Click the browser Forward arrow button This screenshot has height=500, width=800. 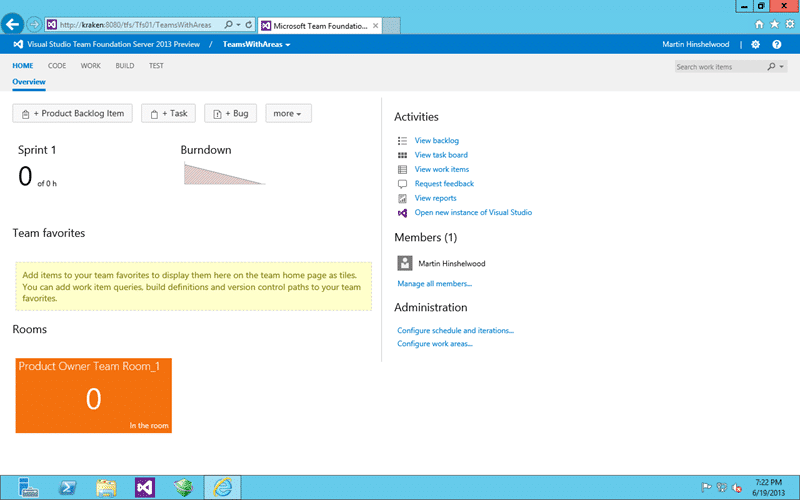click(x=34, y=24)
